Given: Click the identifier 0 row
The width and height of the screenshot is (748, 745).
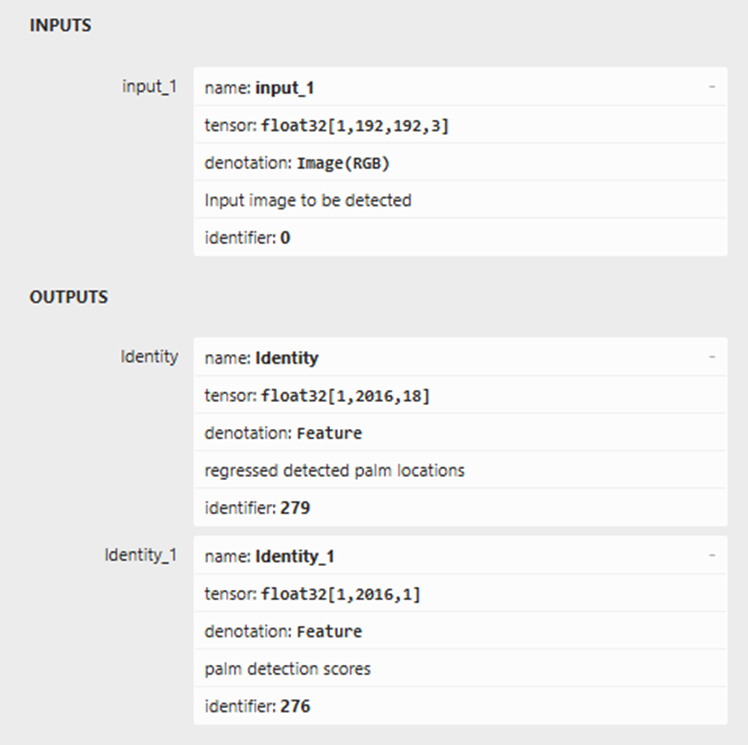Looking at the screenshot, I should (460, 237).
